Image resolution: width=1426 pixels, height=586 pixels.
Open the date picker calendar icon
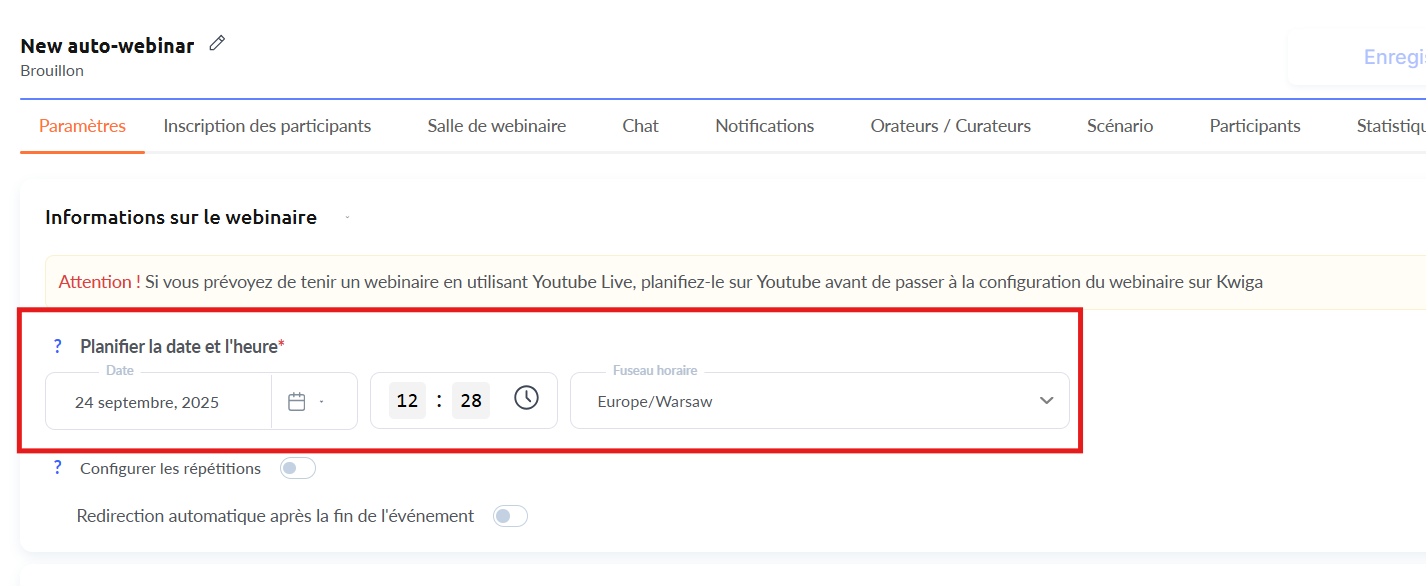click(x=296, y=402)
